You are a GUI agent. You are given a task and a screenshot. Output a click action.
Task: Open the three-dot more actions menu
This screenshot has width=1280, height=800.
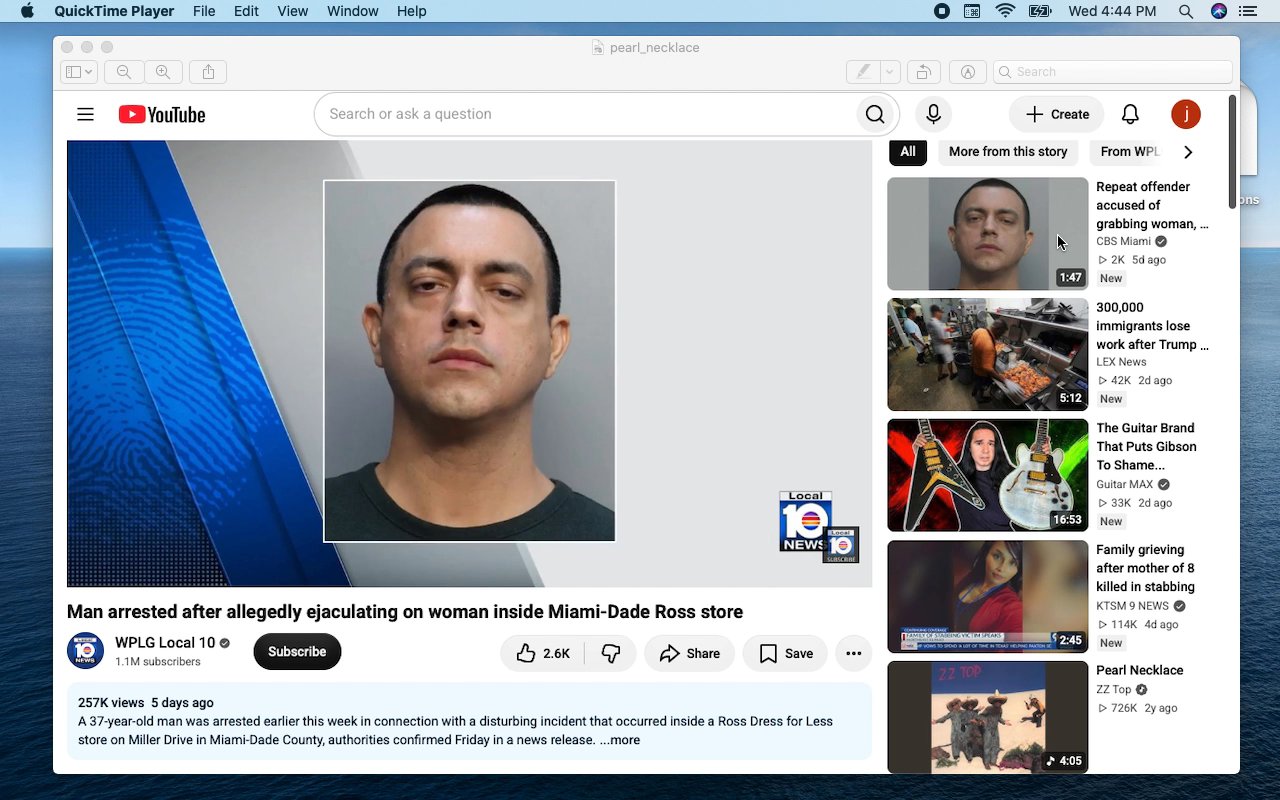point(853,653)
